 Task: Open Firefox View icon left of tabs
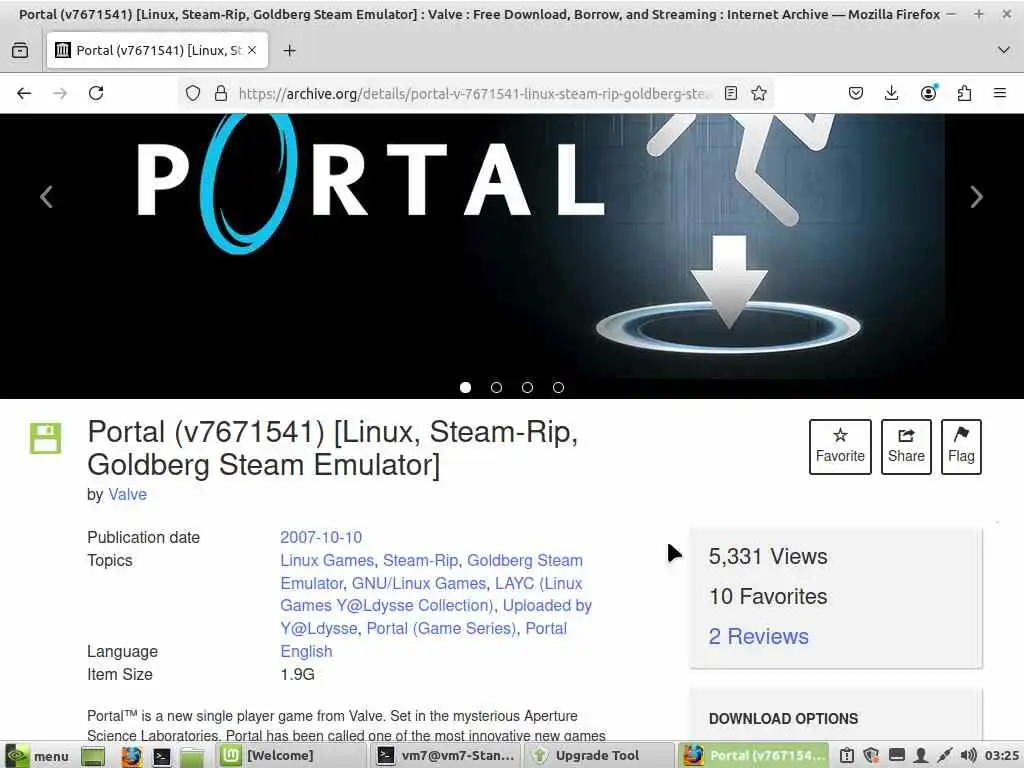point(20,50)
